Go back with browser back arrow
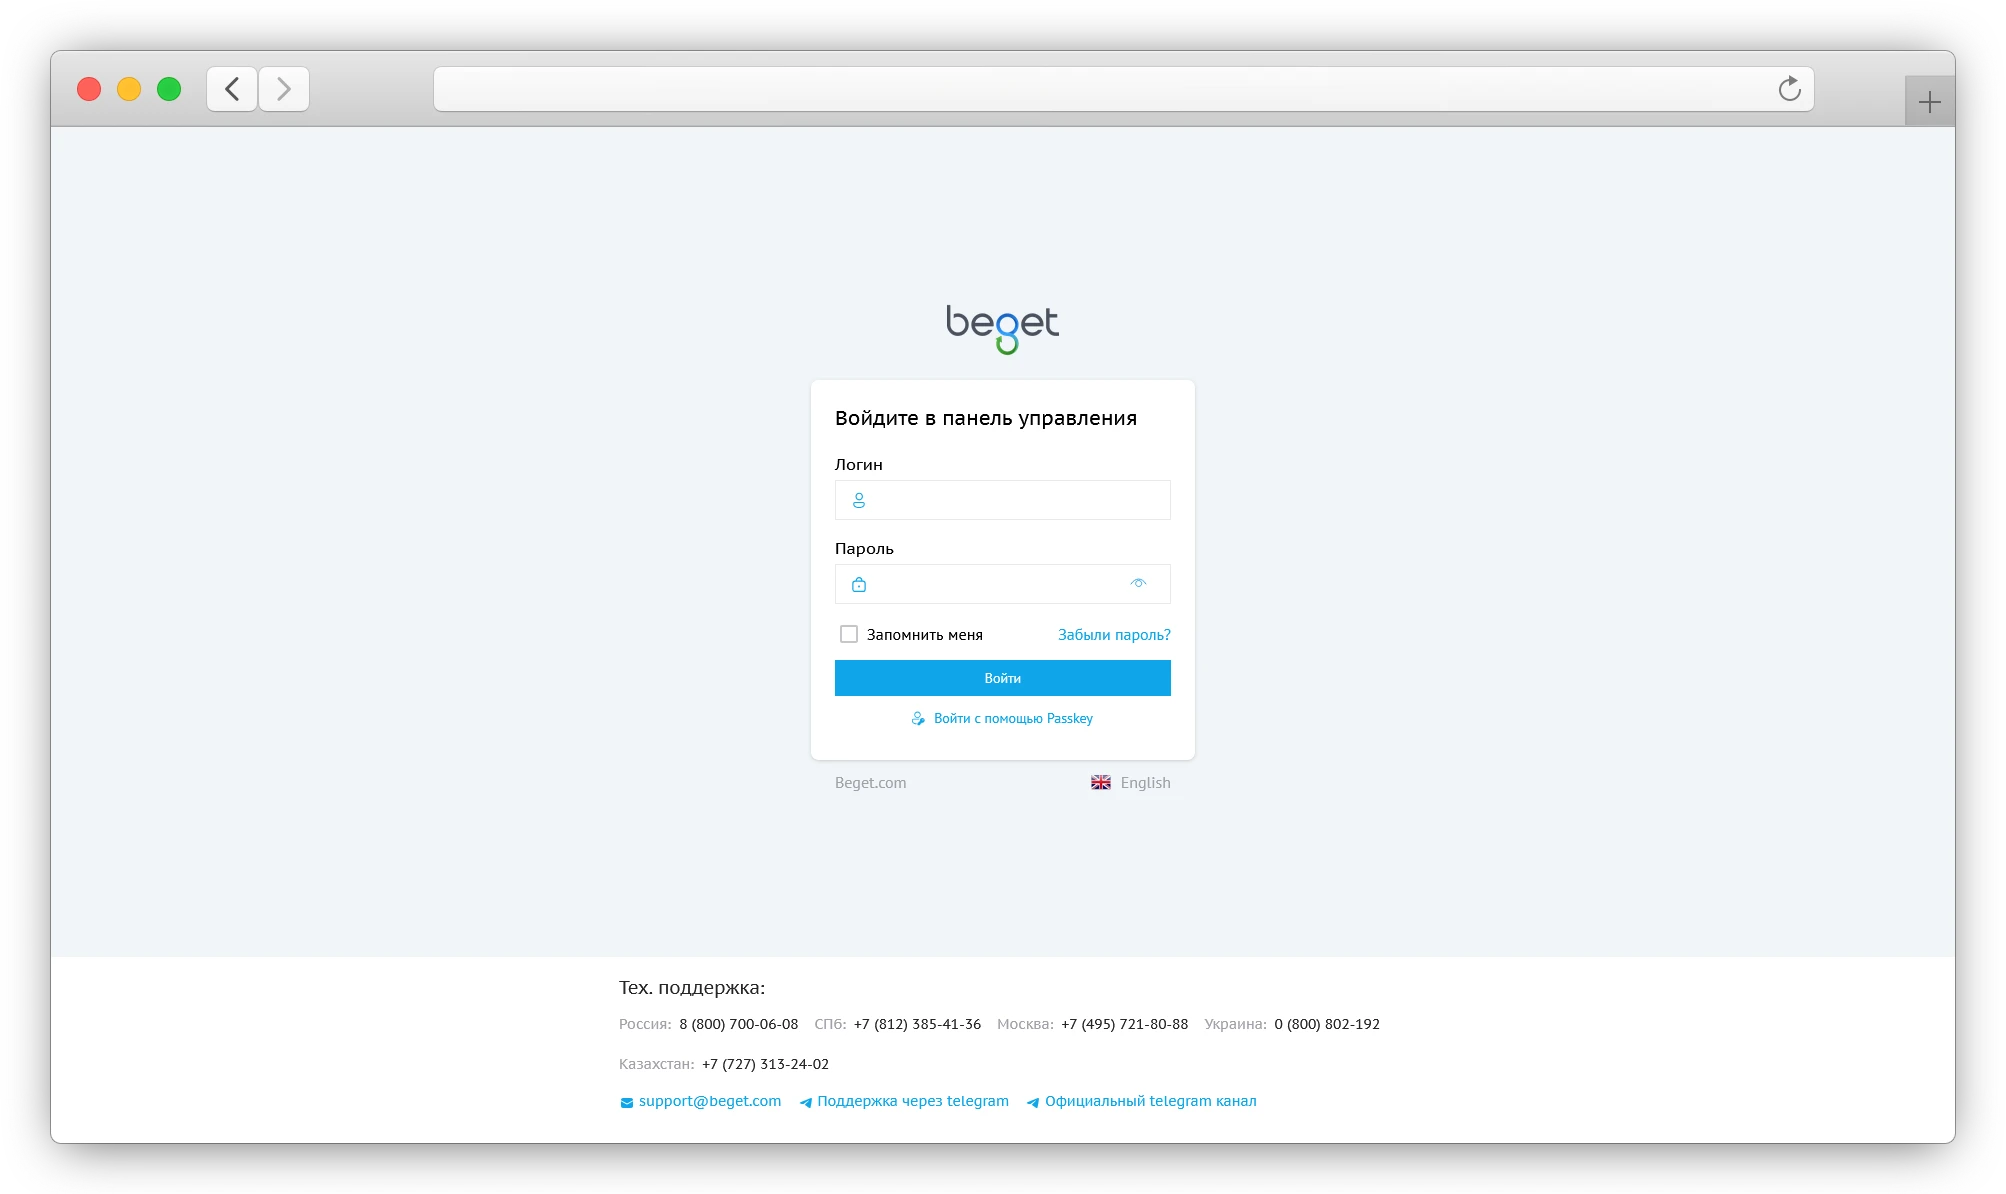This screenshot has width=2006, height=1194. (232, 89)
